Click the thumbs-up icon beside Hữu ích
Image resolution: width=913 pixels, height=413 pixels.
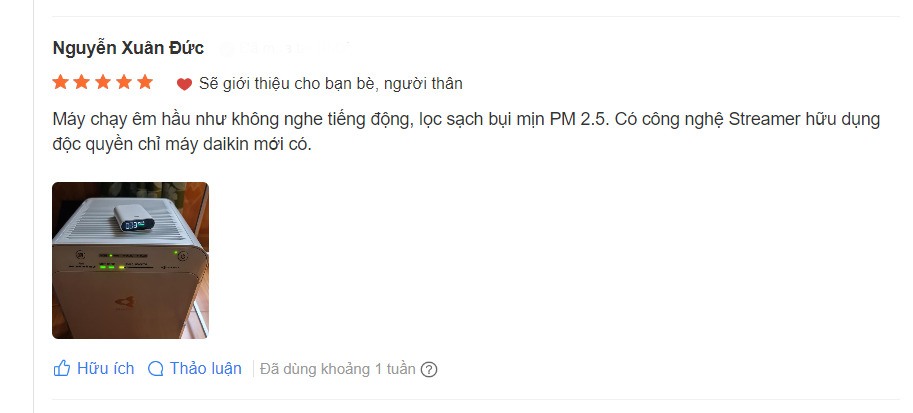[x=62, y=369]
